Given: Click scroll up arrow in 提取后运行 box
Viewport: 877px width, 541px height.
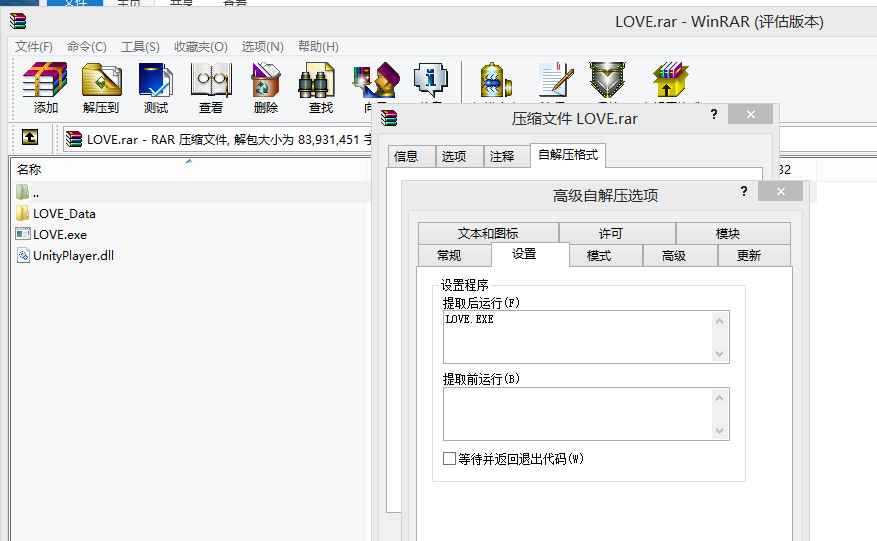Looking at the screenshot, I should 719,321.
